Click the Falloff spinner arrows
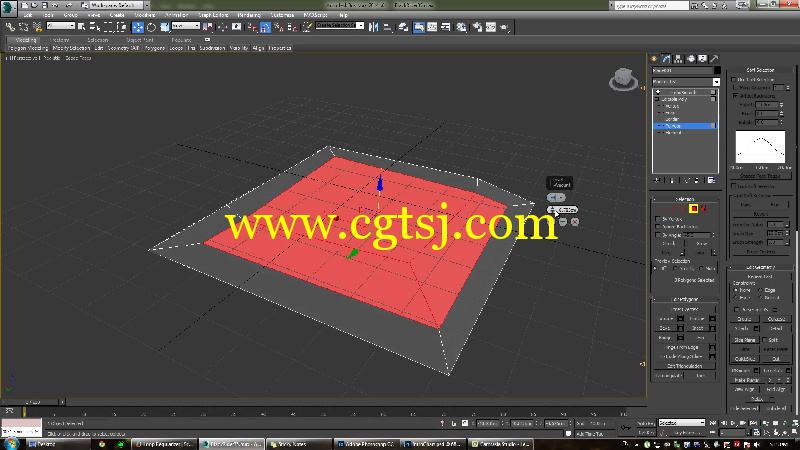The image size is (800, 450). tap(781, 105)
